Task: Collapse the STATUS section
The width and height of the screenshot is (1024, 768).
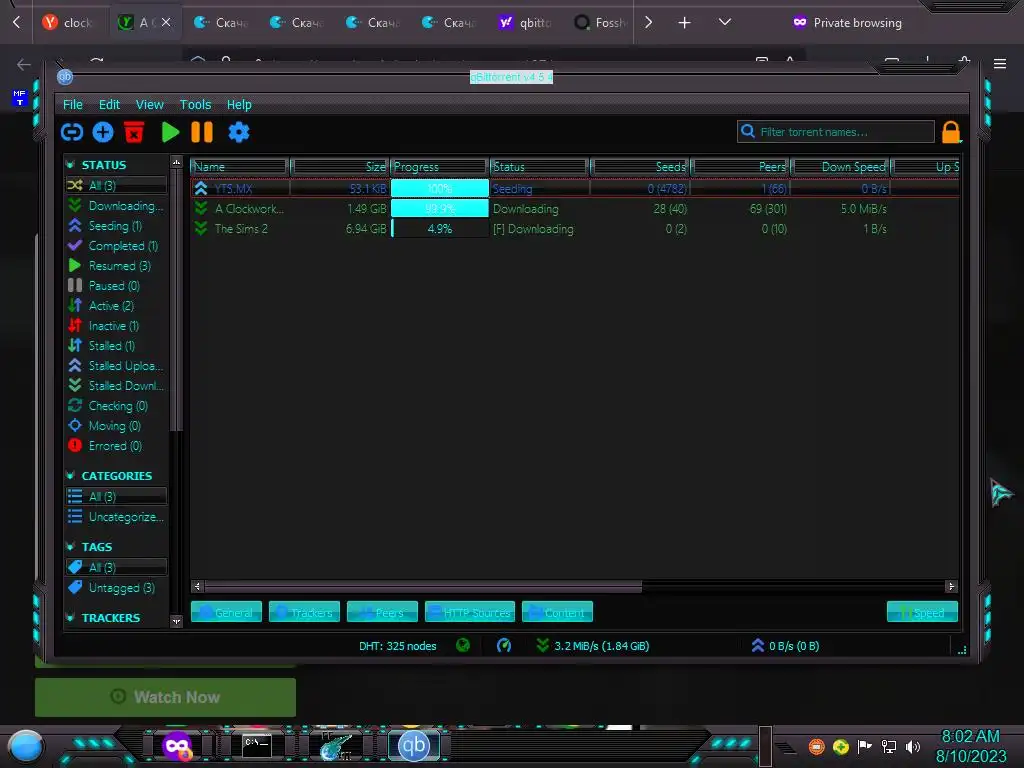Action: tap(71, 165)
